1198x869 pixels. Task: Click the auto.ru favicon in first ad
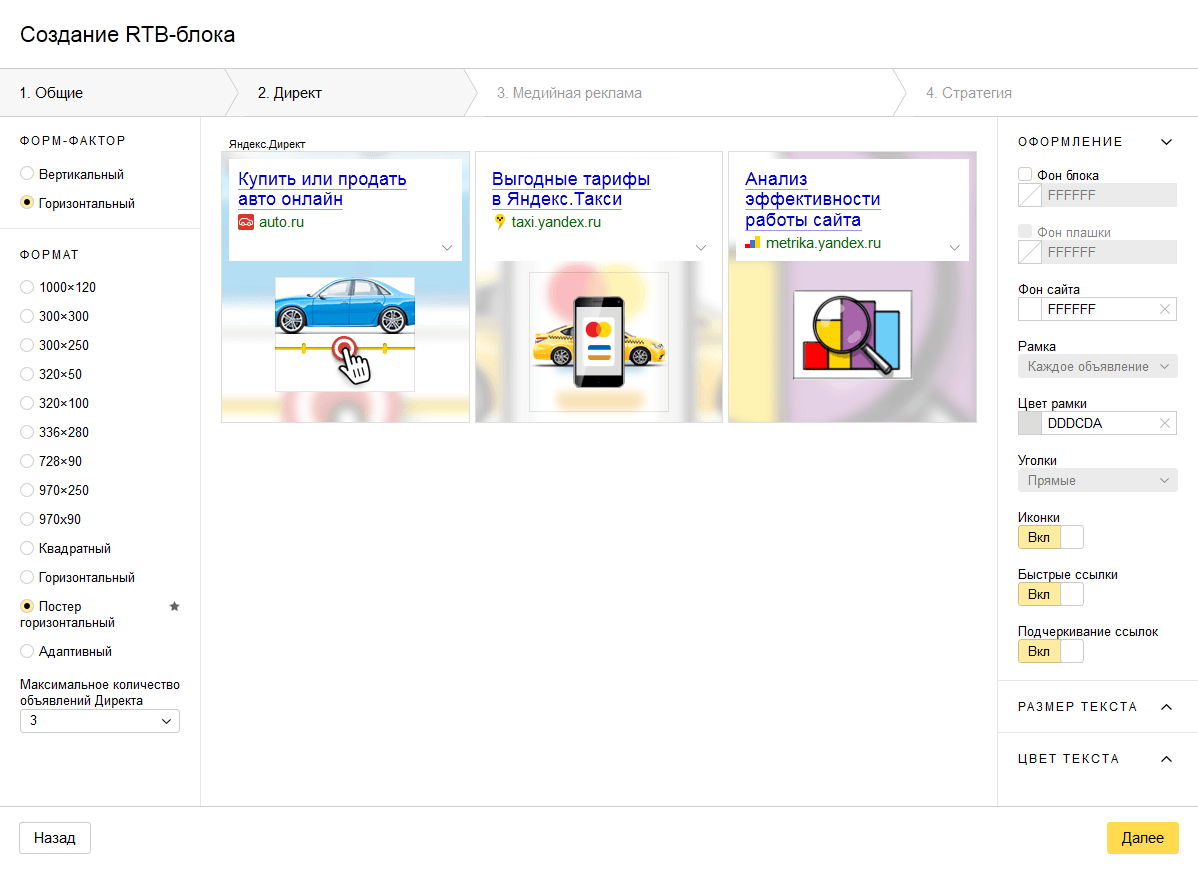coord(246,222)
